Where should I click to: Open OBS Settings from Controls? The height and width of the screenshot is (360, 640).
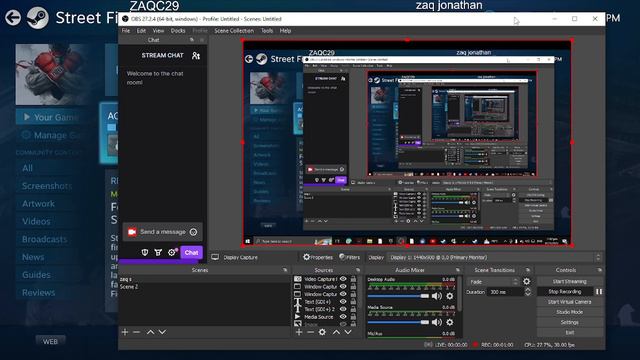[x=569, y=322]
